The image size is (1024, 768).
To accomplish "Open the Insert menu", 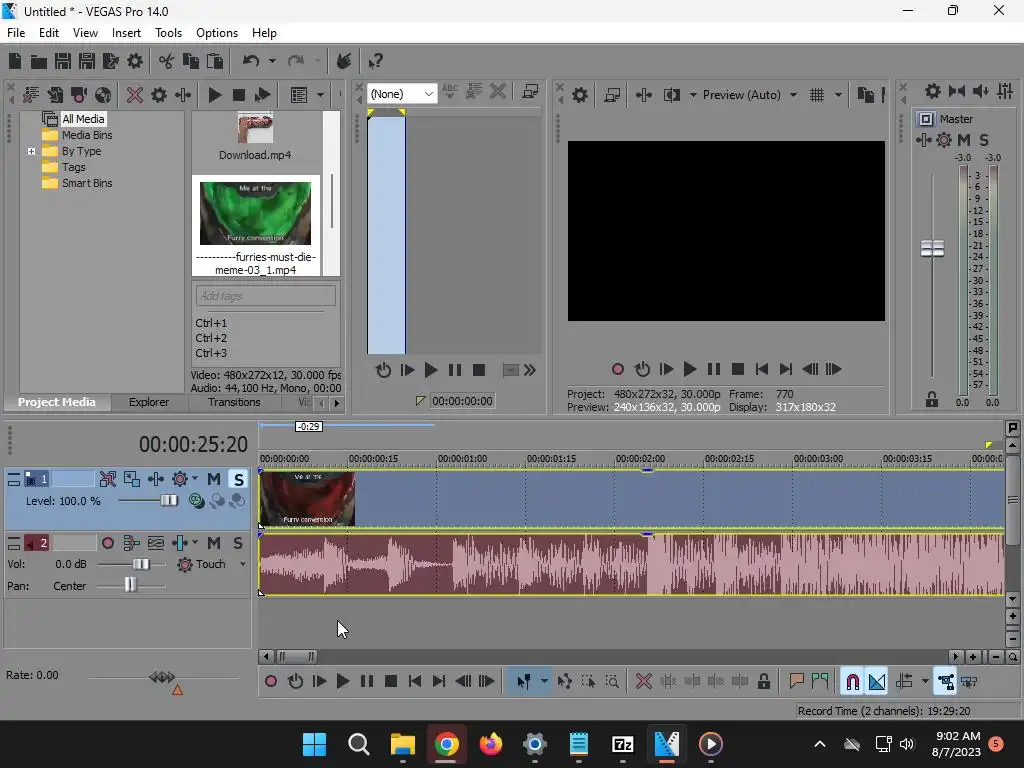I will tap(126, 33).
